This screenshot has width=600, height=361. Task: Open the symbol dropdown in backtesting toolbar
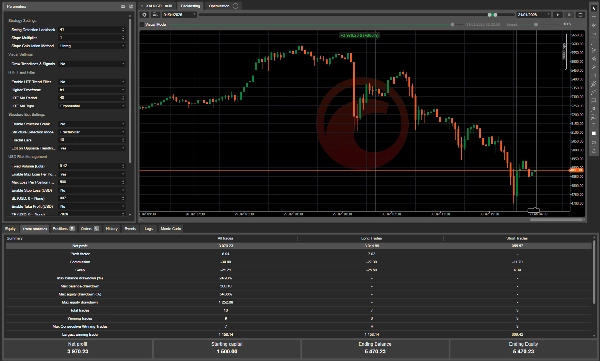click(x=179, y=15)
